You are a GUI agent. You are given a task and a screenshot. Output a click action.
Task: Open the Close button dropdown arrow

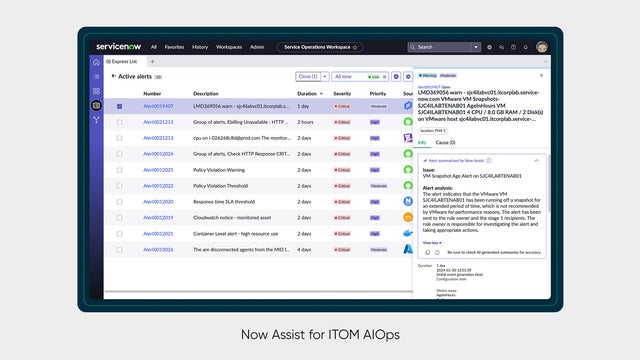[325, 77]
